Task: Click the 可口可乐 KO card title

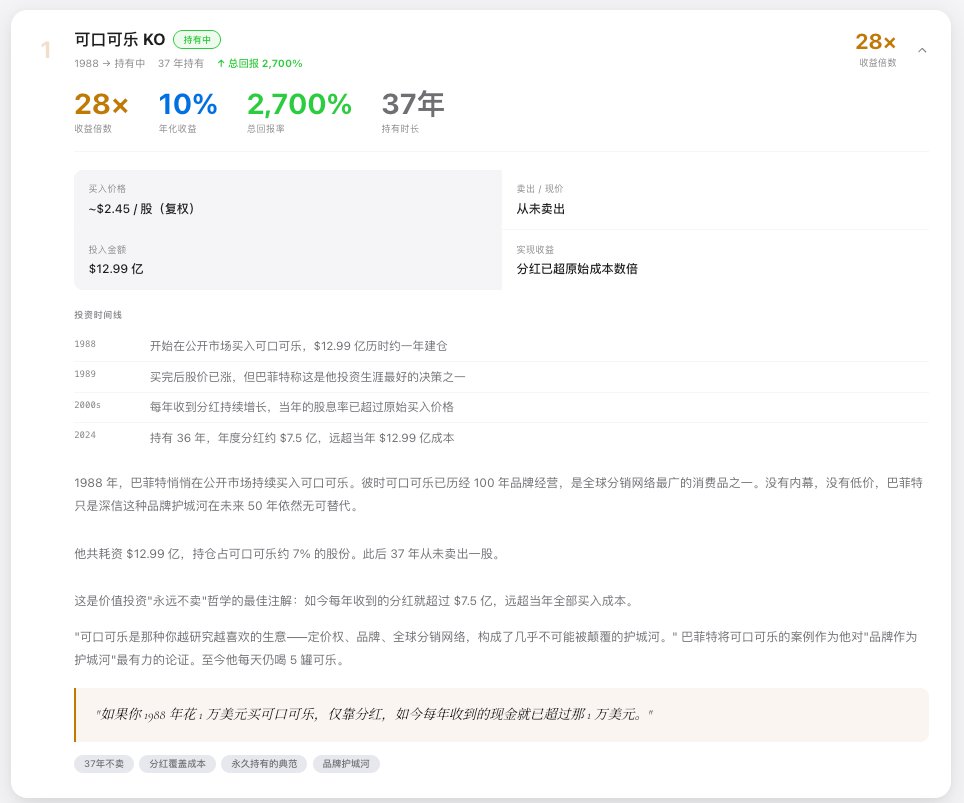Action: pos(120,40)
